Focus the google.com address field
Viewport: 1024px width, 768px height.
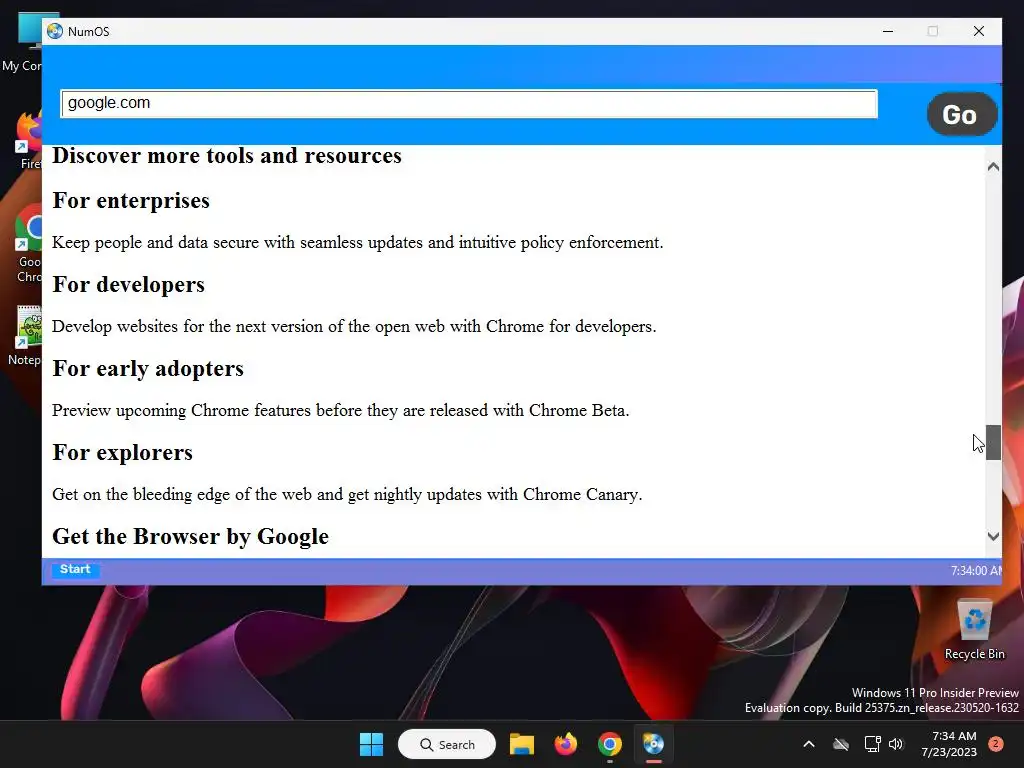tap(469, 104)
